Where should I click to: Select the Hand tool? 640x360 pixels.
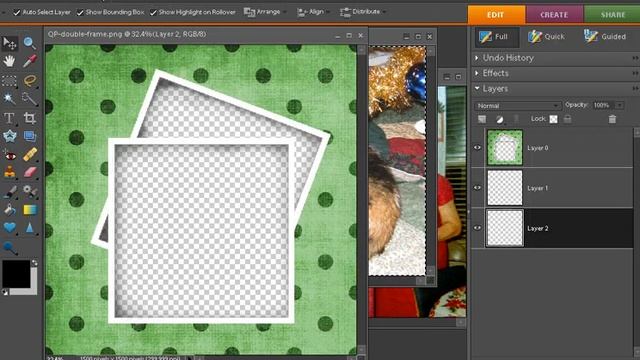9,61
